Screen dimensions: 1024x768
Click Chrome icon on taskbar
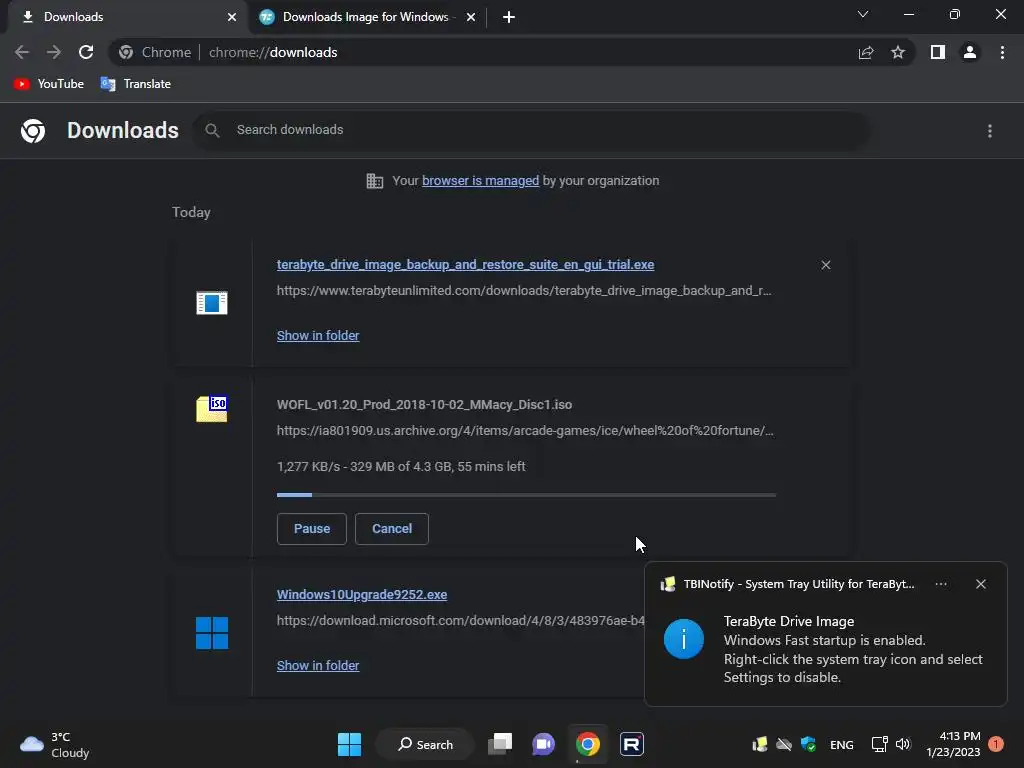coord(588,744)
